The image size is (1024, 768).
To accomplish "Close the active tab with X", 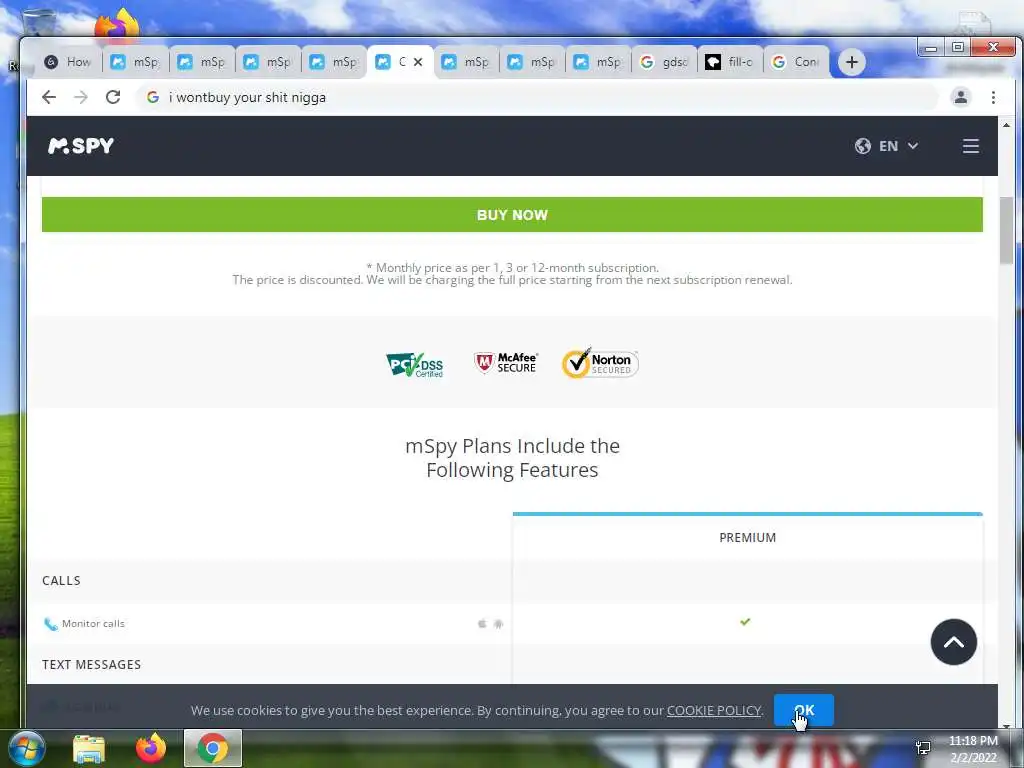I will 418,62.
